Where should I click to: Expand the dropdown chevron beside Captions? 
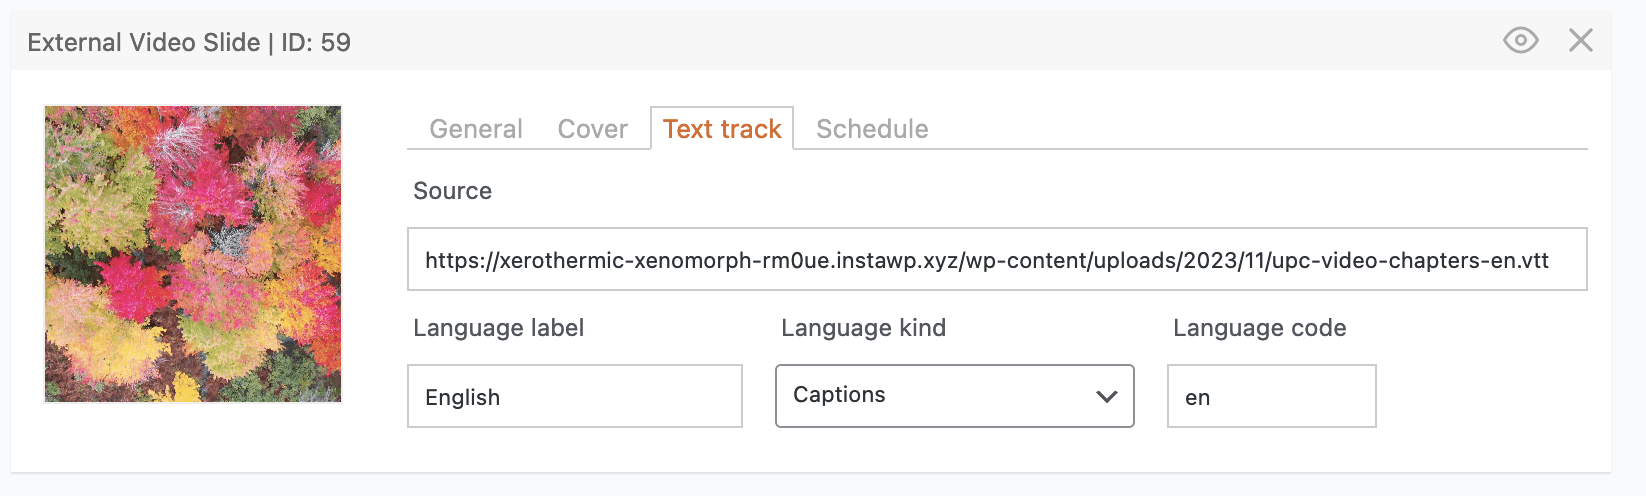[x=1106, y=396]
